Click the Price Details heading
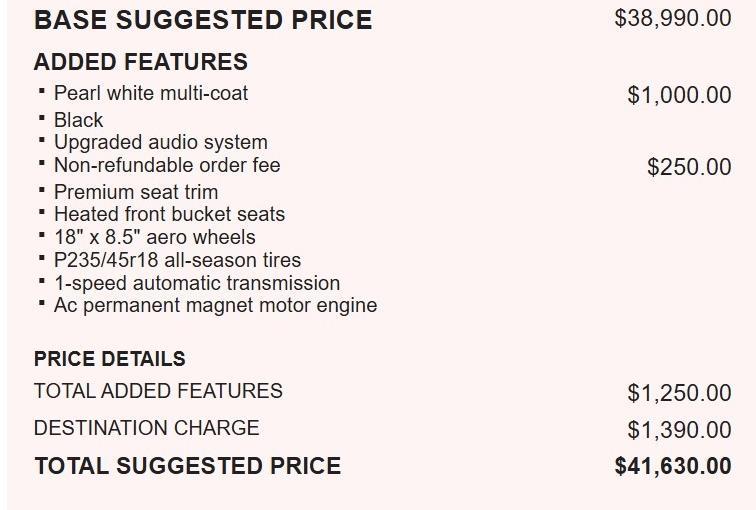This screenshot has height=510, width=756. pyautogui.click(x=110, y=359)
